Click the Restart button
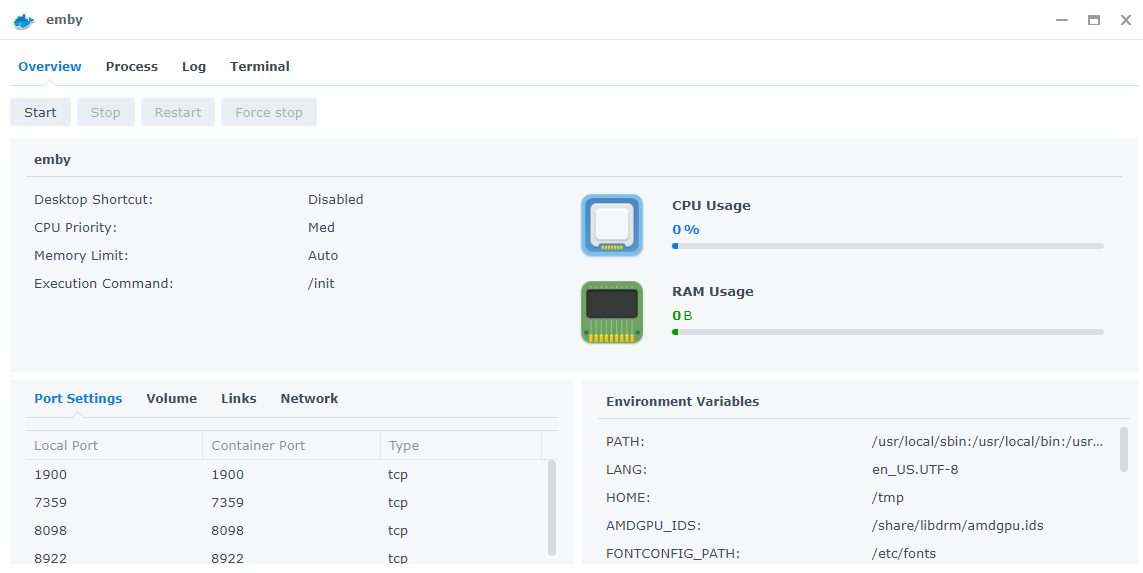The width and height of the screenshot is (1143, 573). pos(178,113)
